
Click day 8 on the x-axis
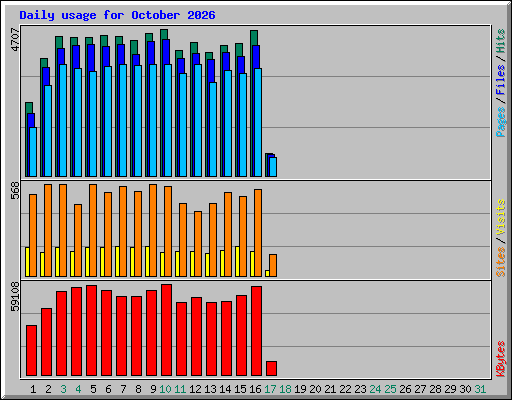138,389
